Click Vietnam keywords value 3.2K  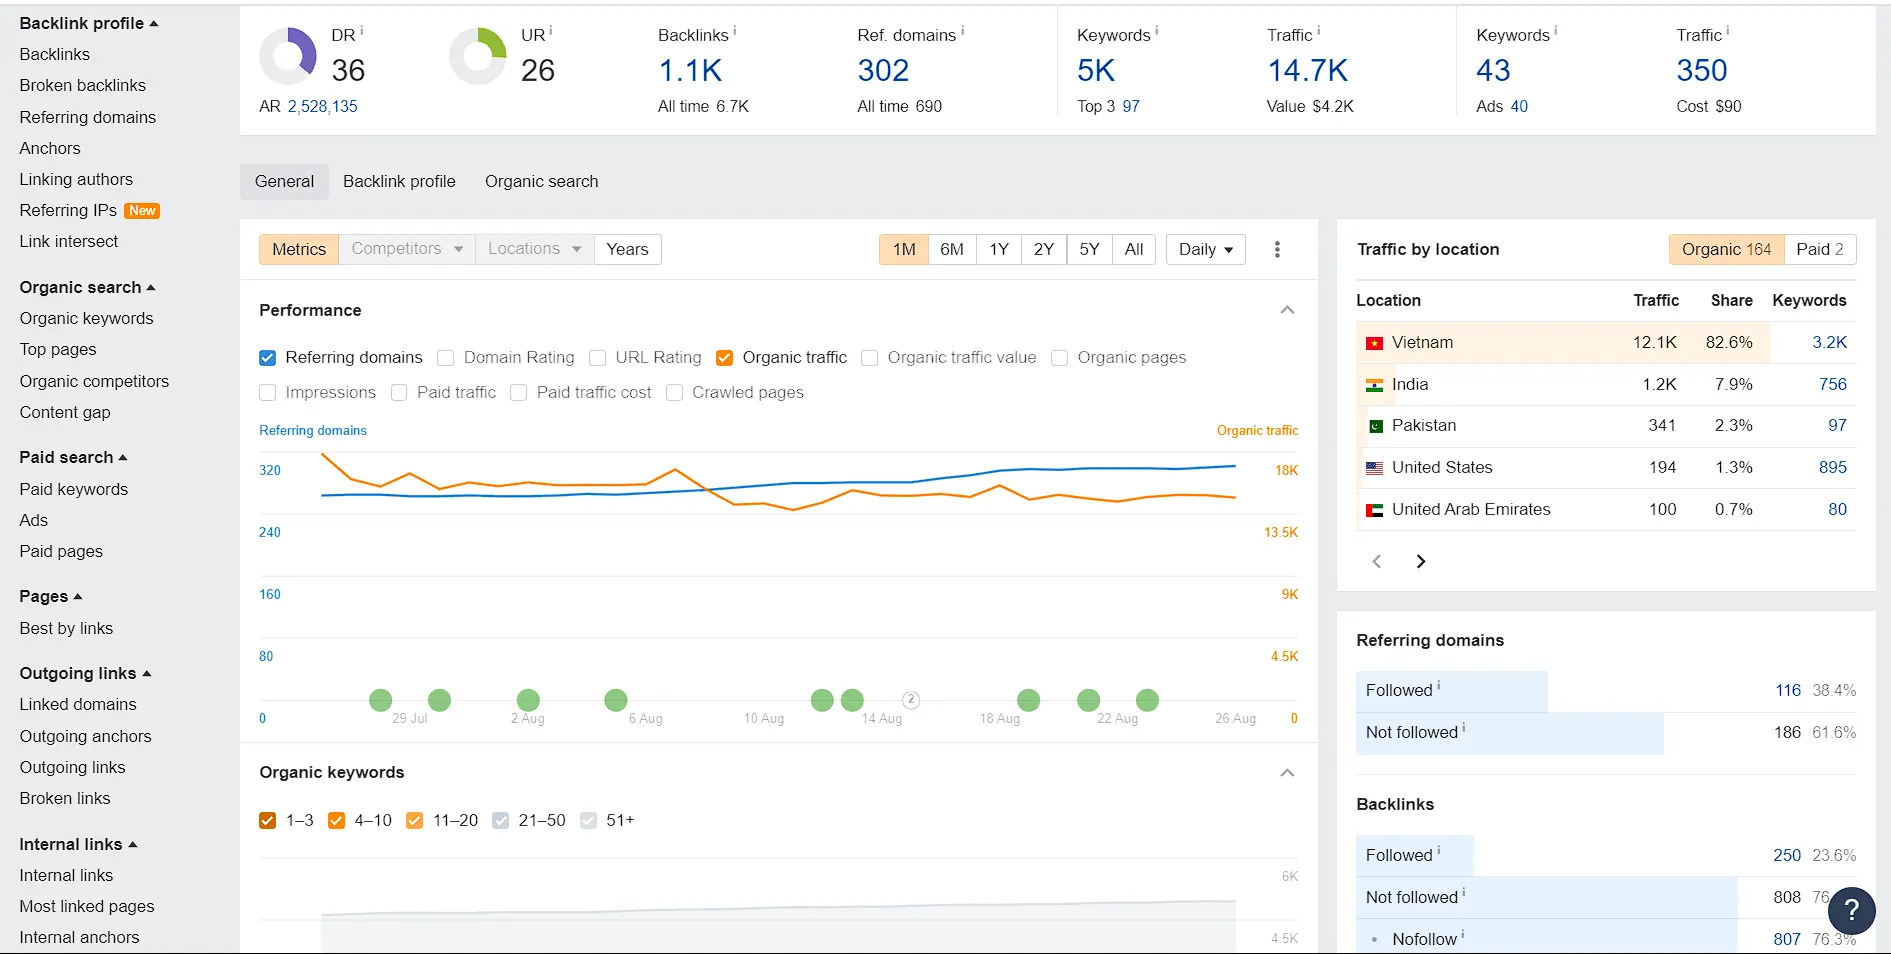(x=1829, y=343)
